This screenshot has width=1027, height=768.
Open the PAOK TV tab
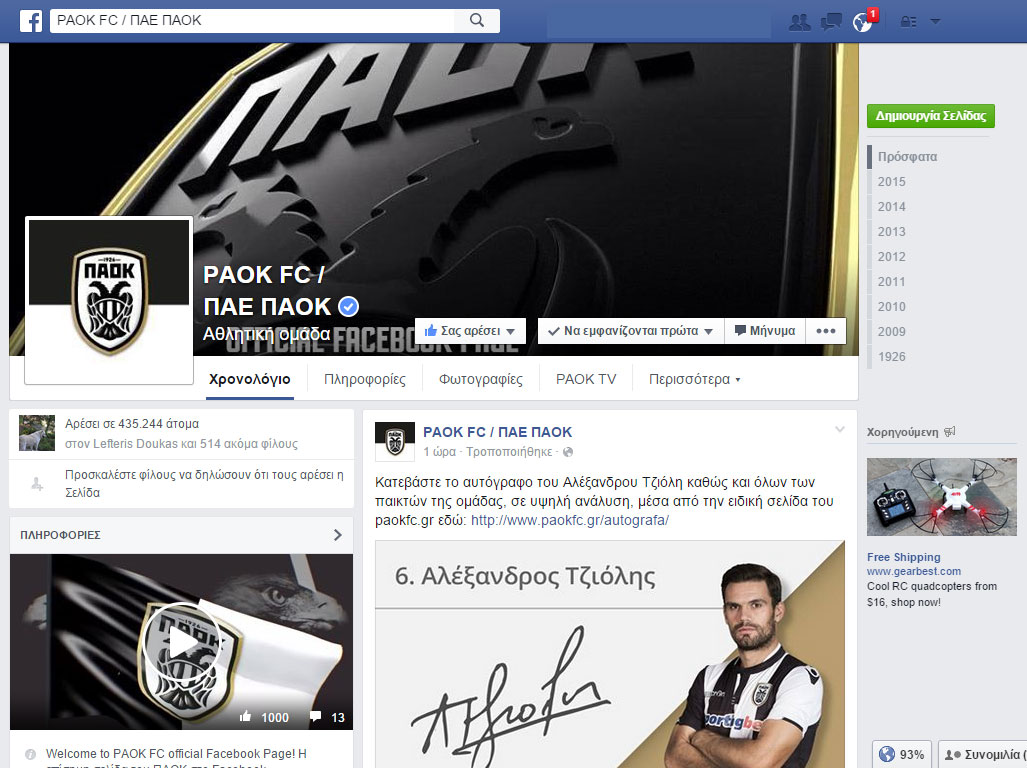pos(586,379)
